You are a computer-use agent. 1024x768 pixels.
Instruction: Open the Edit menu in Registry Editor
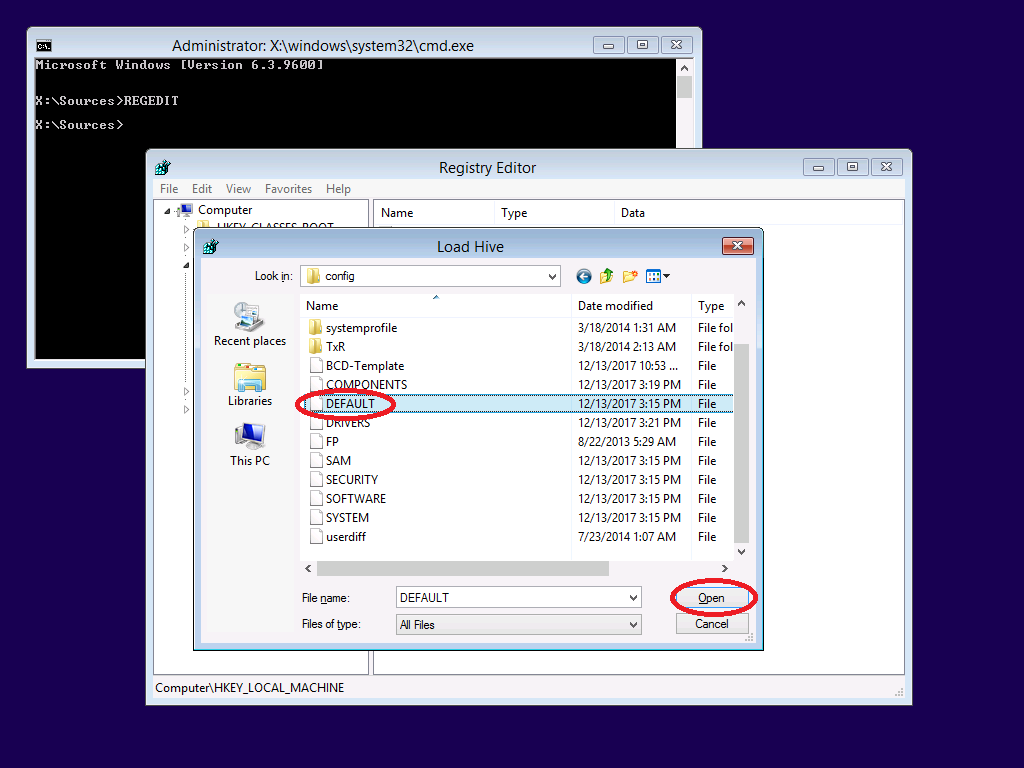tap(202, 189)
